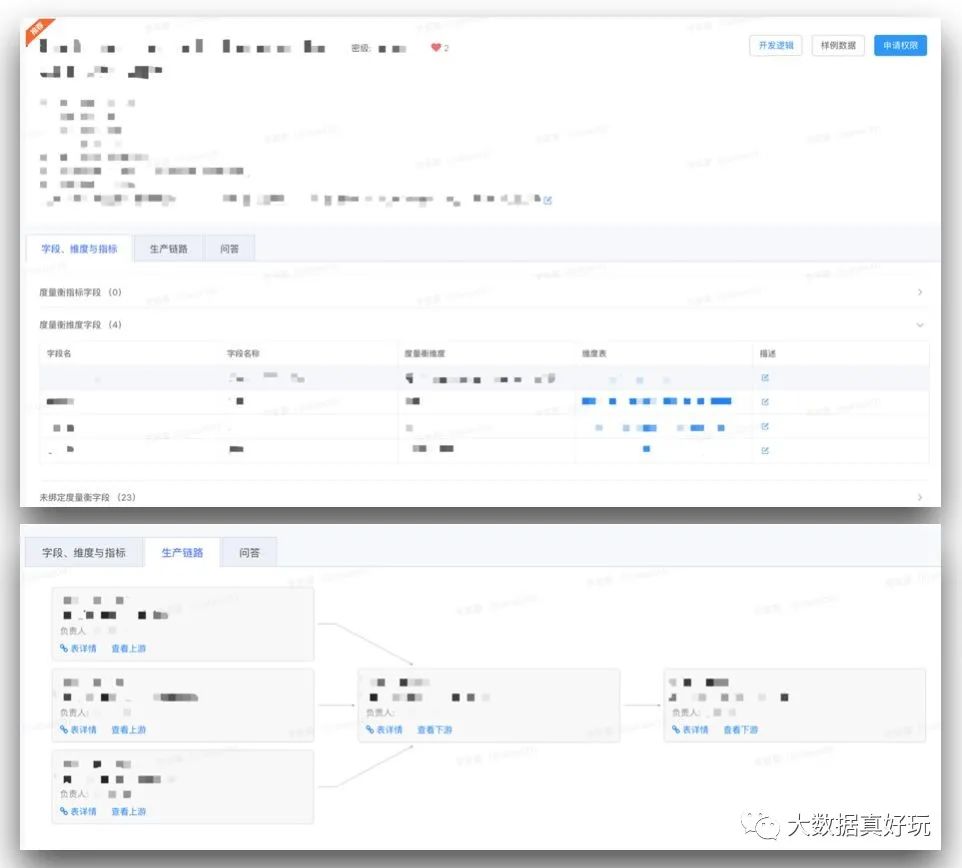The width and height of the screenshot is (962, 868).
Task: Click the red heart favorite icon
Action: [436, 47]
